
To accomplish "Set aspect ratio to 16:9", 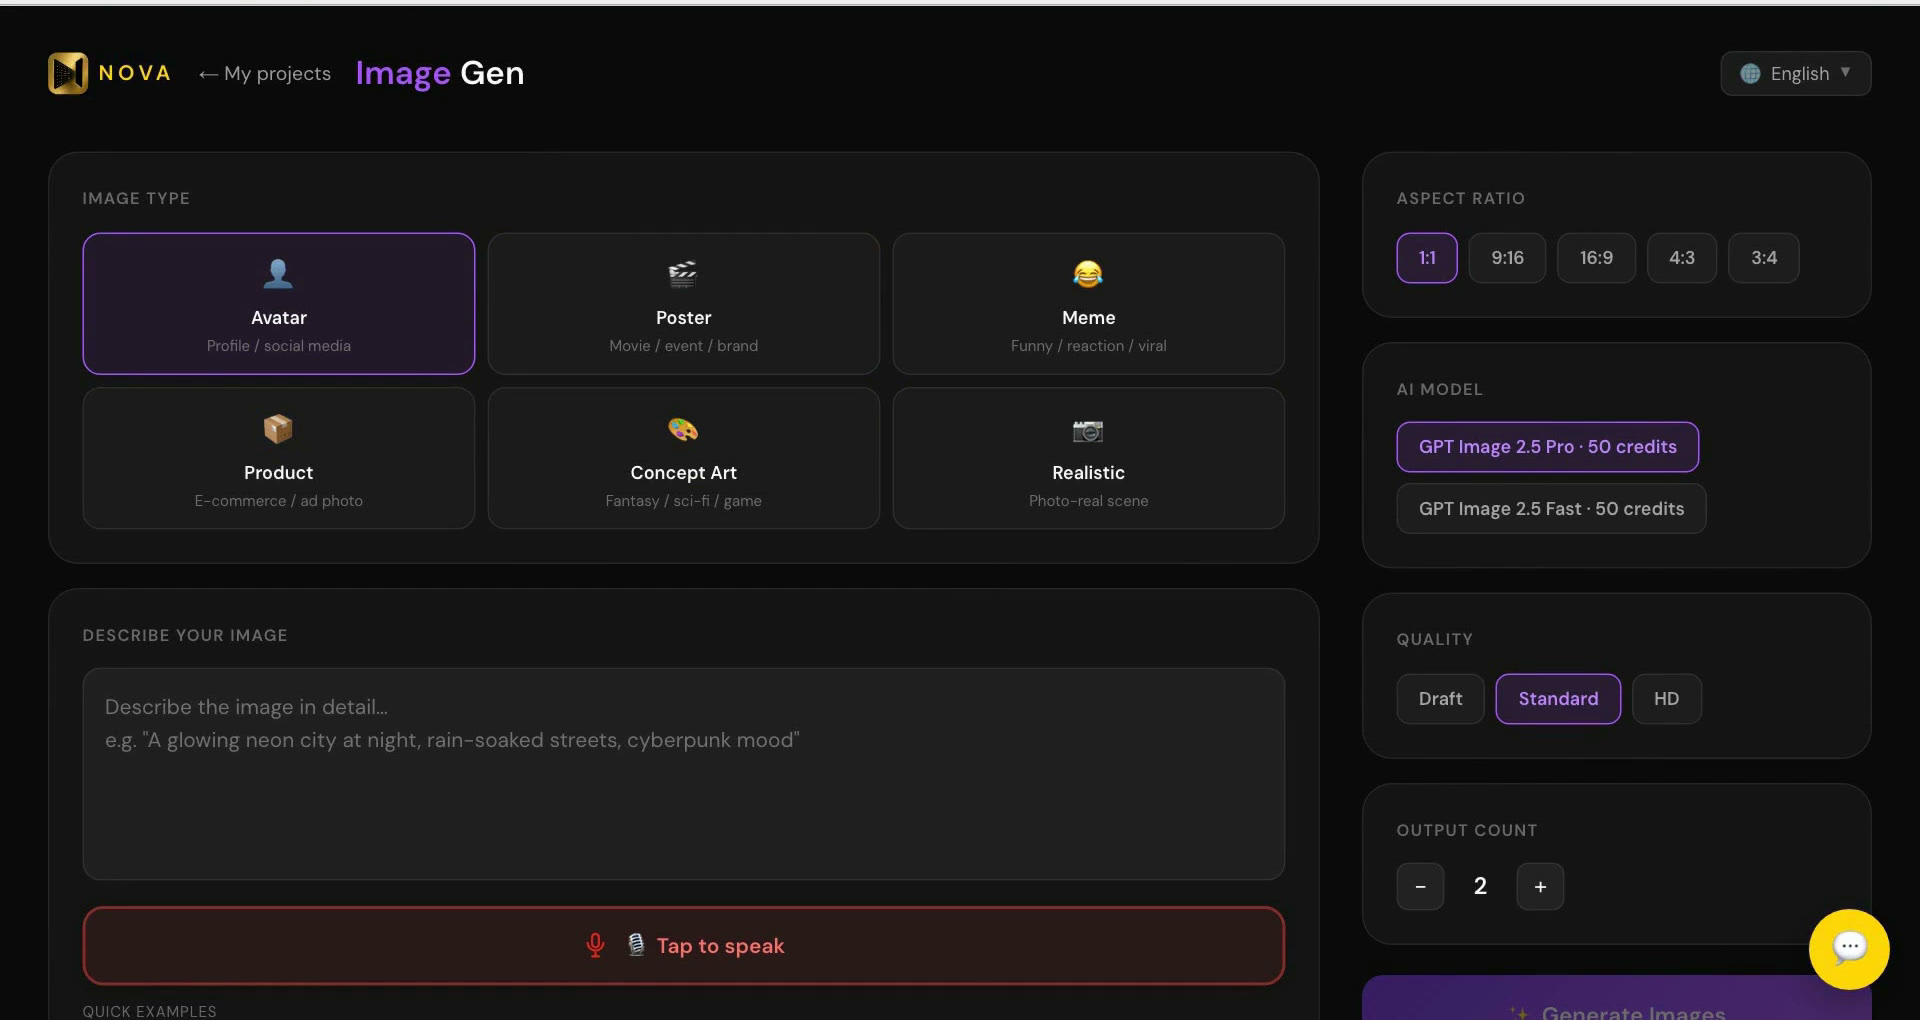I will coord(1596,258).
